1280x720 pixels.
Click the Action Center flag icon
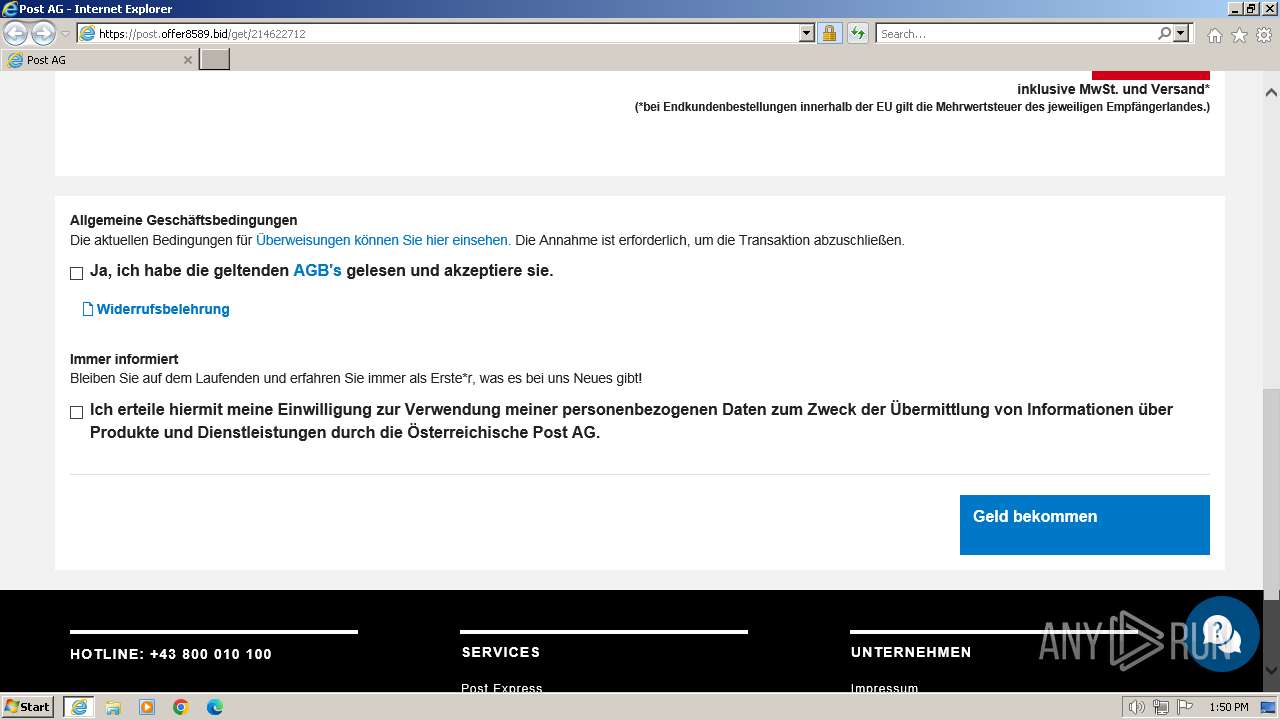point(1185,707)
